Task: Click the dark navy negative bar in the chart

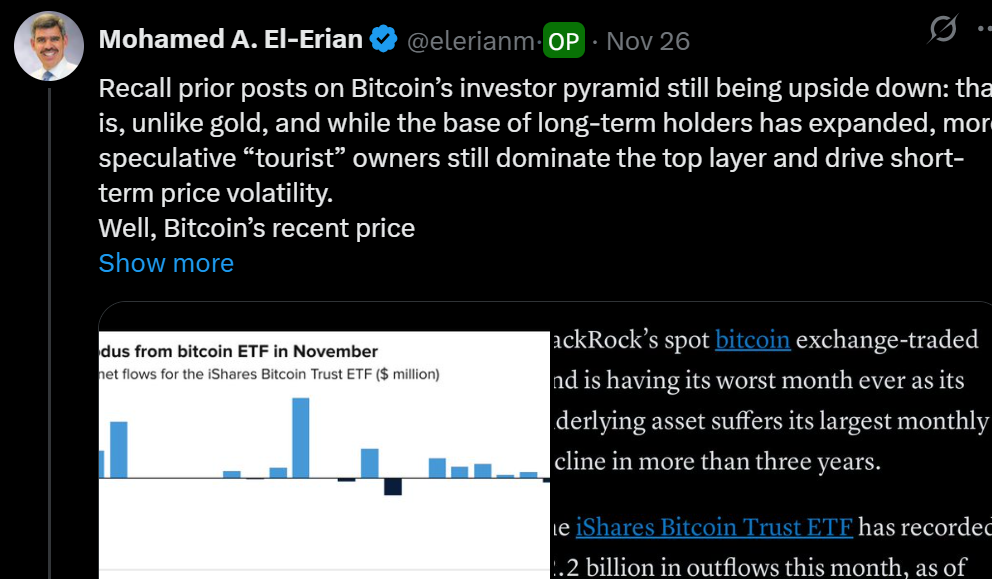Action: coord(393,487)
